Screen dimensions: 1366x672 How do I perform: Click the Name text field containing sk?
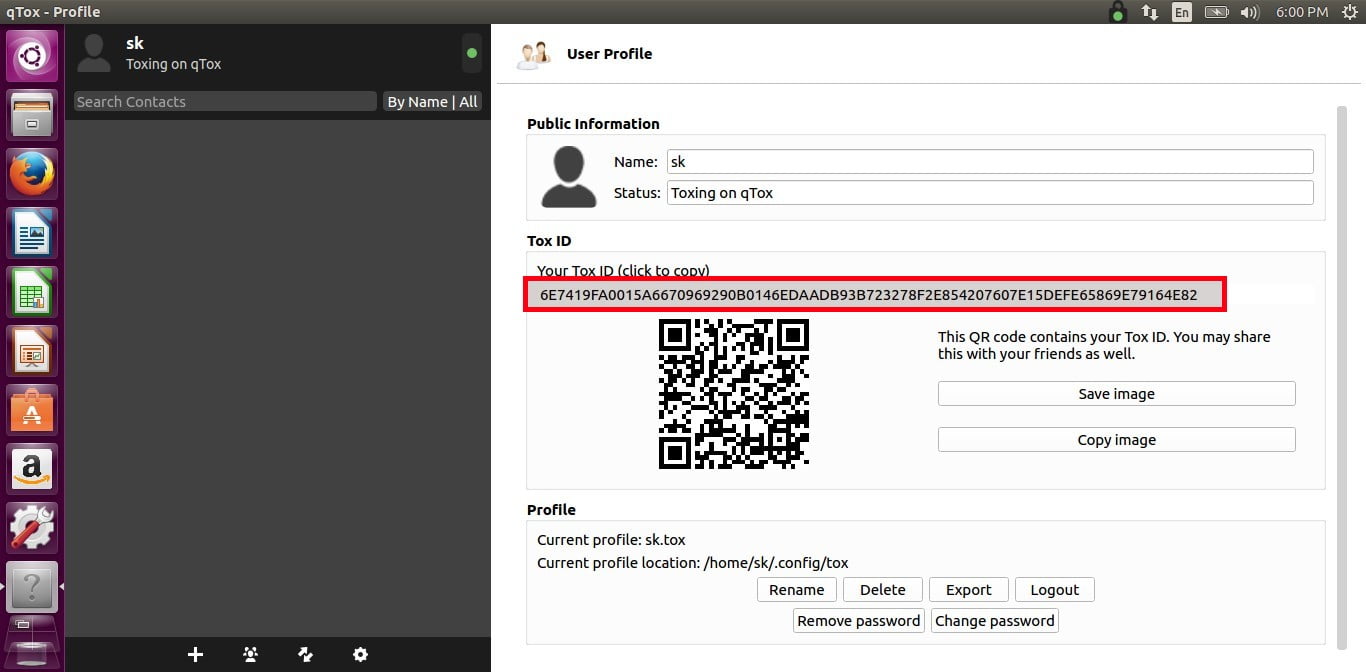[x=989, y=162]
